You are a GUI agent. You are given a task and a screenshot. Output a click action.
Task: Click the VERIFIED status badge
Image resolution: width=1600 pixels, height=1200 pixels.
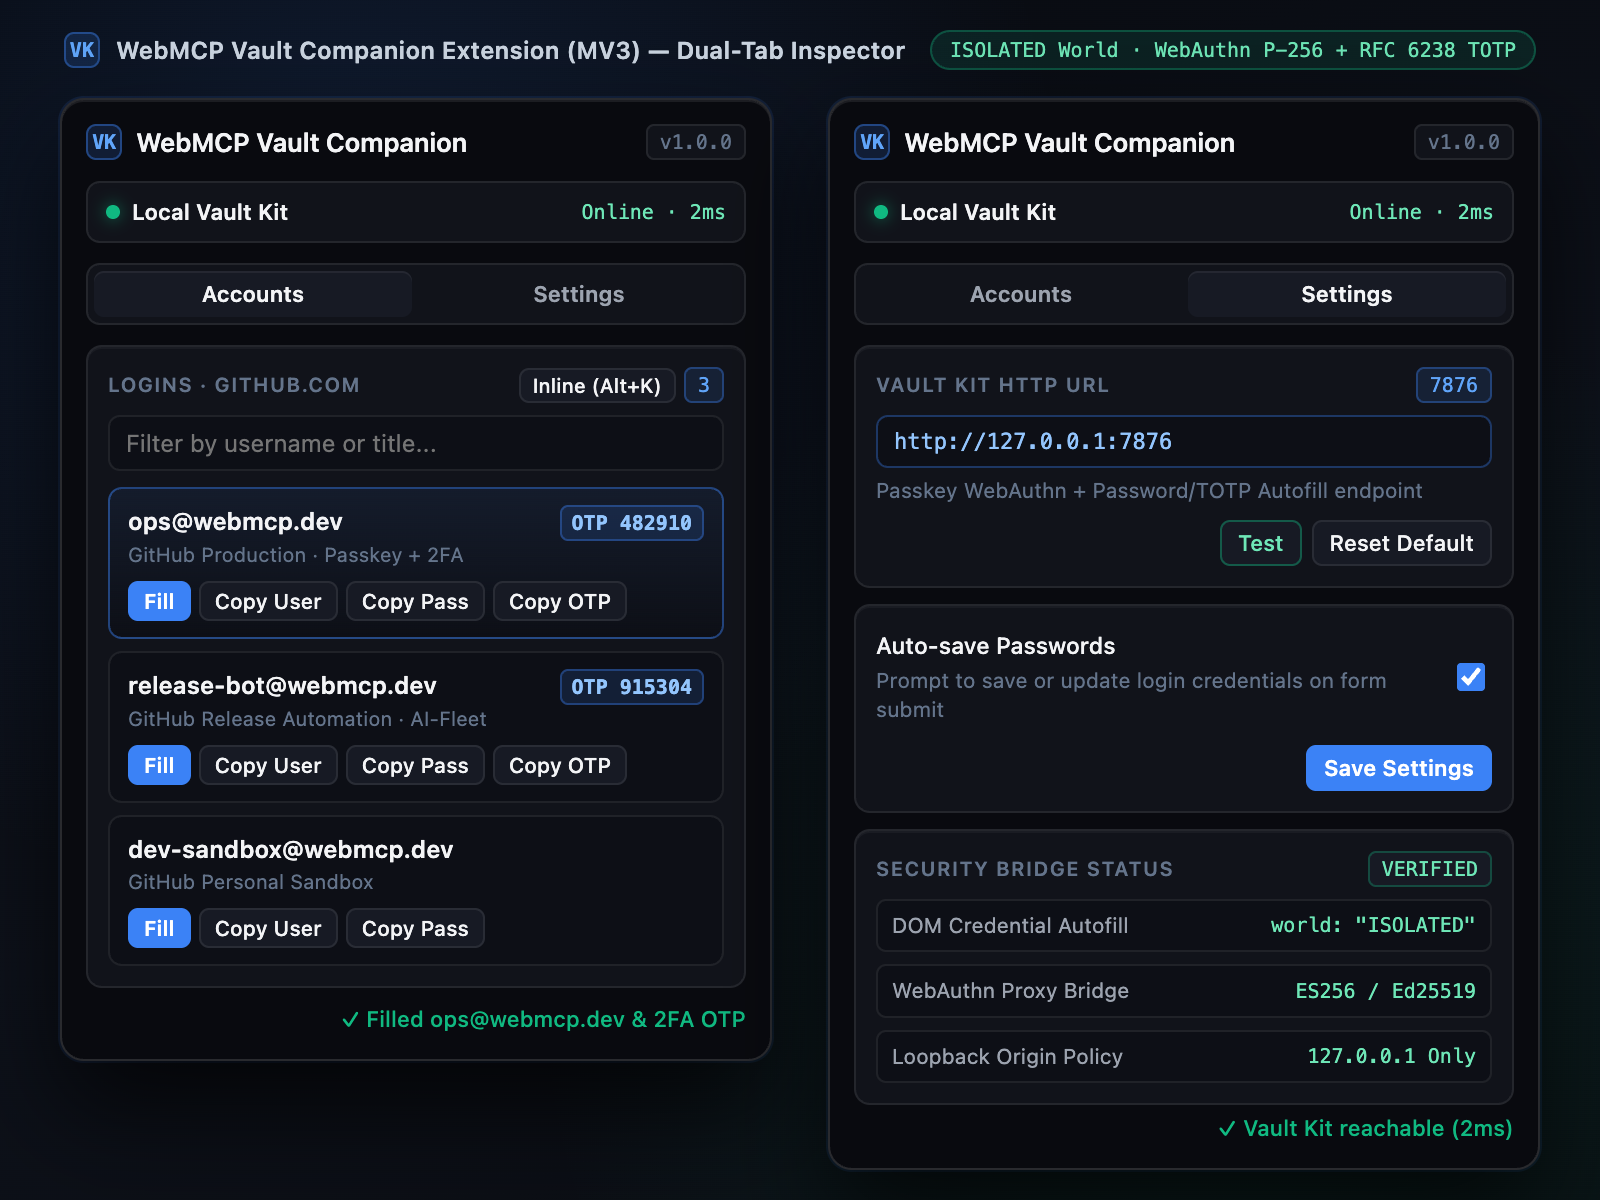point(1430,869)
